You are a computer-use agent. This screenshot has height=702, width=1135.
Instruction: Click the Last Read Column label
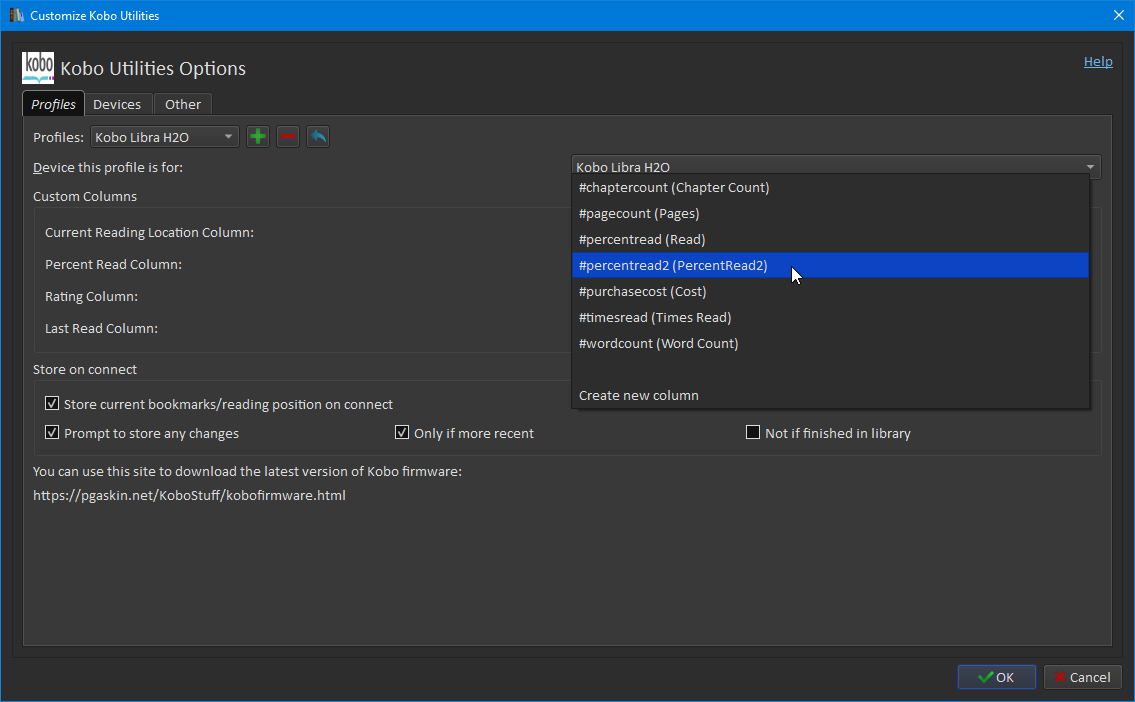[x=101, y=328]
